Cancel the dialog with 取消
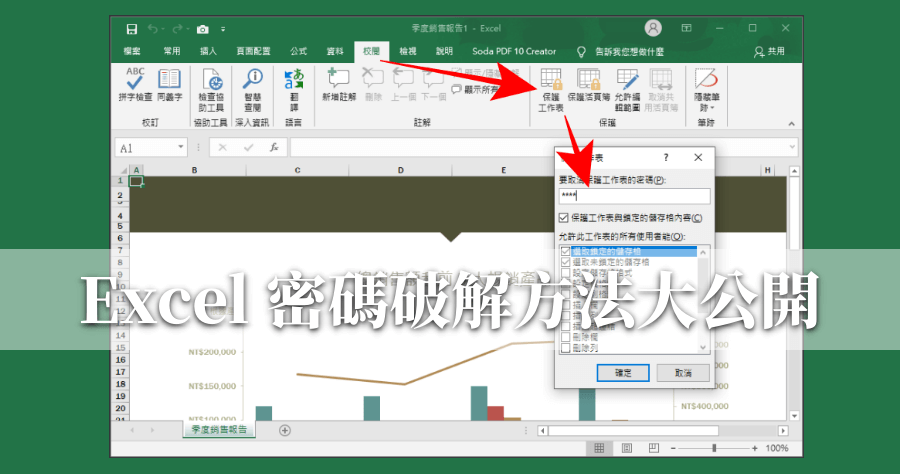This screenshot has width=900, height=474. tap(683, 373)
